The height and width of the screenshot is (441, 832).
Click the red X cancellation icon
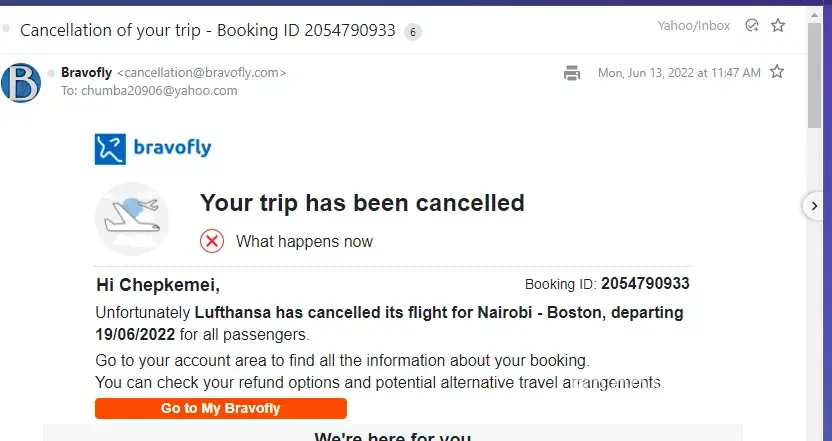point(212,241)
